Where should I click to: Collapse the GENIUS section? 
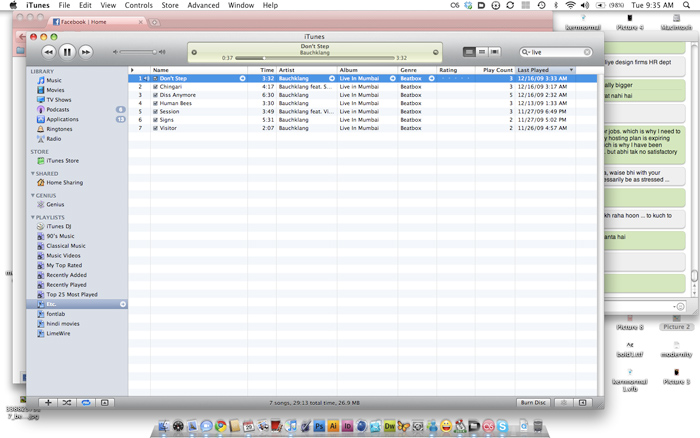[33, 196]
